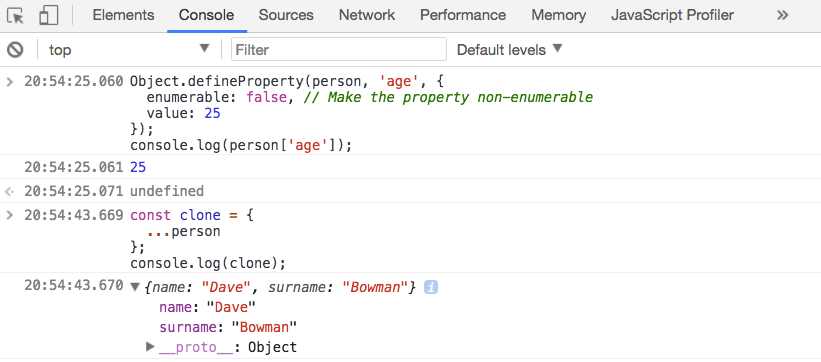Clear the console with the ban icon

15,50
